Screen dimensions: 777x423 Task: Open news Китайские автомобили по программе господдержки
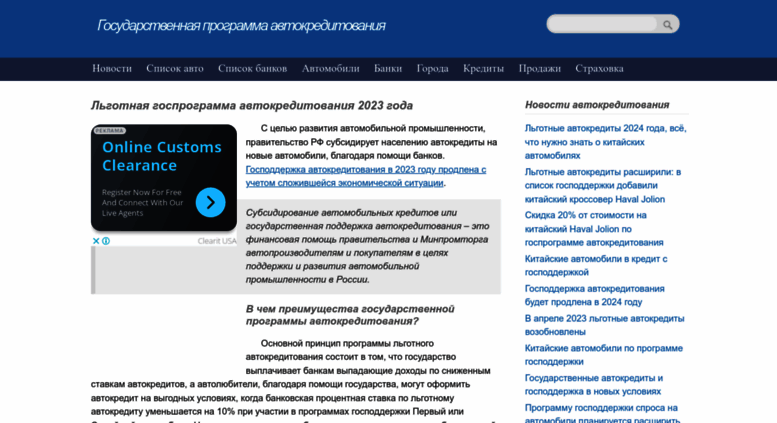(x=604, y=355)
